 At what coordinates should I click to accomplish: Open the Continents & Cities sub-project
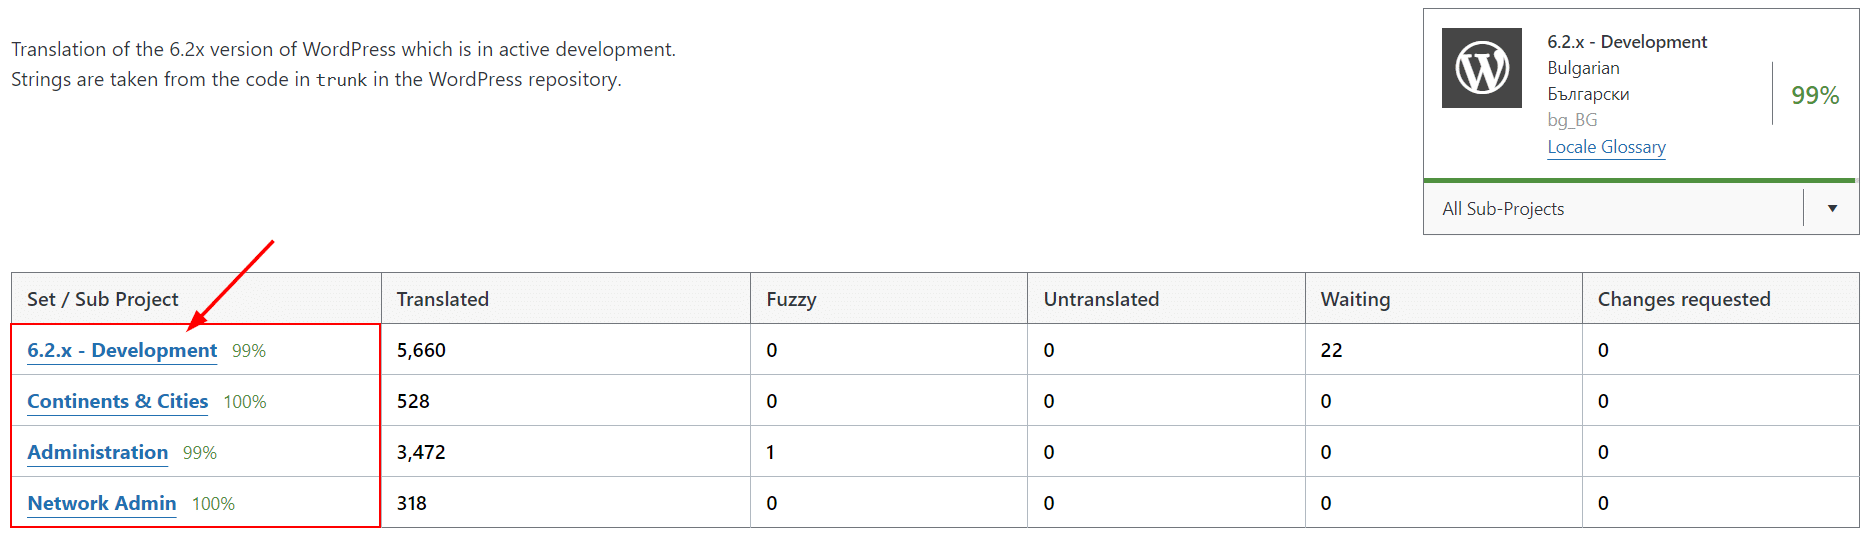point(117,402)
